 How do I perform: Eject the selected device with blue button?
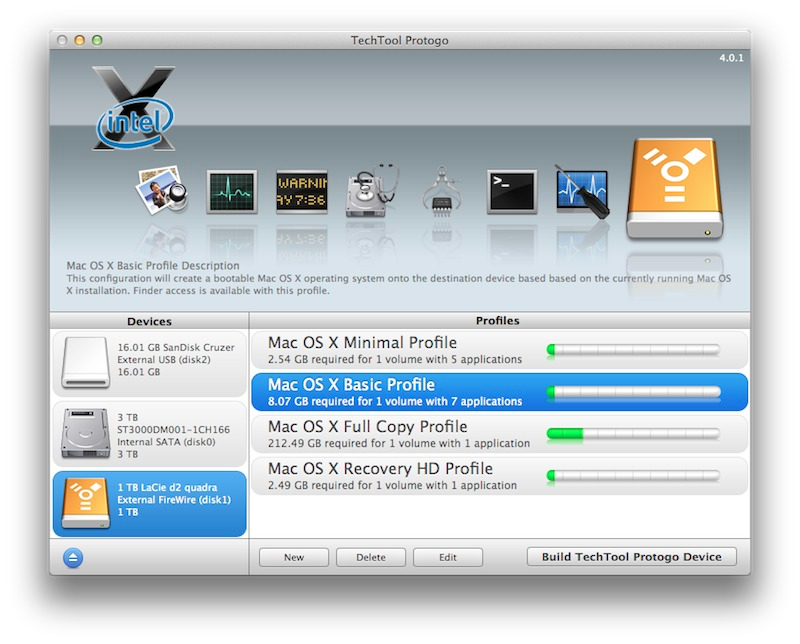tap(73, 558)
